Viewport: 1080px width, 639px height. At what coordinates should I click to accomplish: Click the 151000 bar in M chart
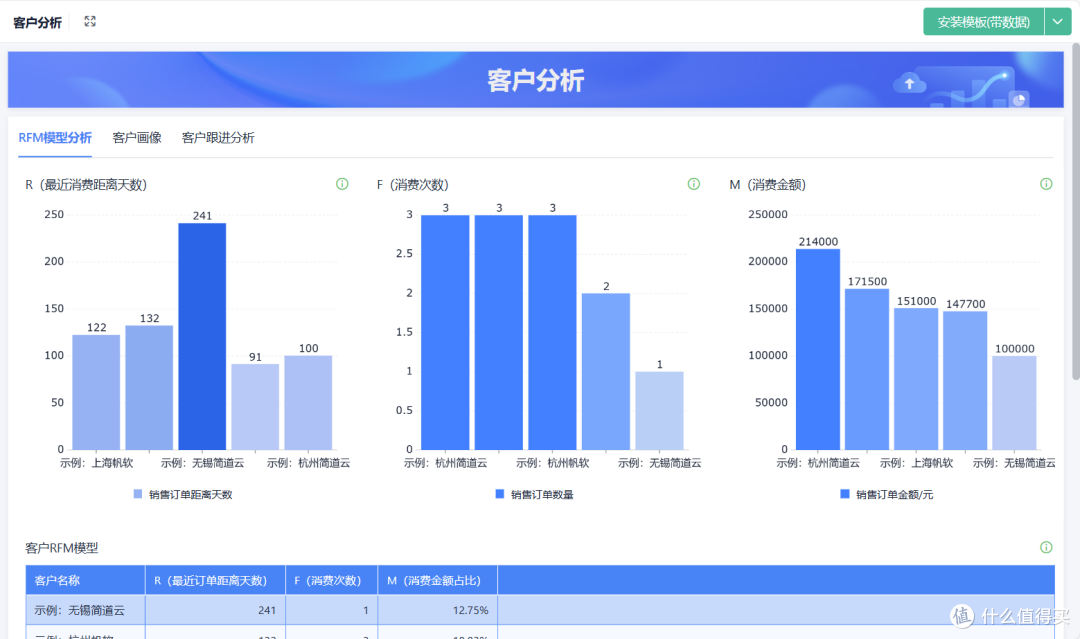pyautogui.click(x=916, y=379)
